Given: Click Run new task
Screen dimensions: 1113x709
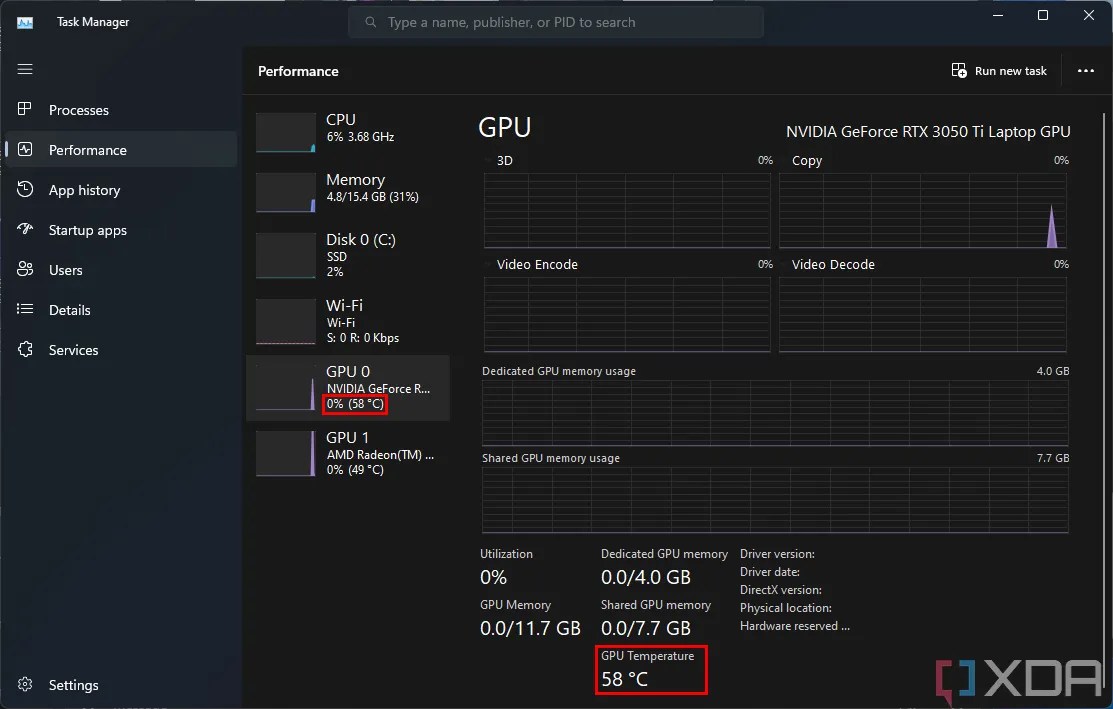Looking at the screenshot, I should (1000, 70).
